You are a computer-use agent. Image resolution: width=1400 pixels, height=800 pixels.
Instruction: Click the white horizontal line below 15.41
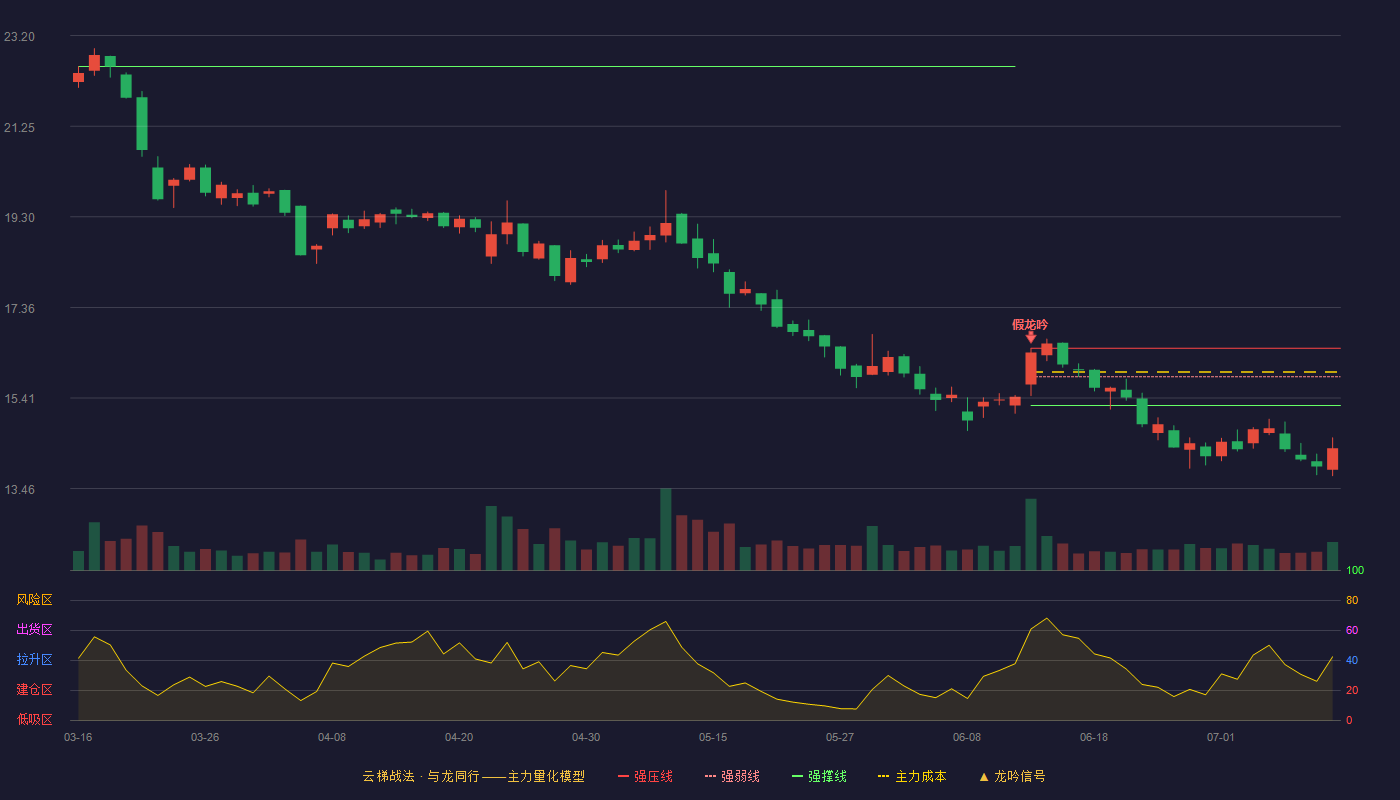click(x=1185, y=405)
